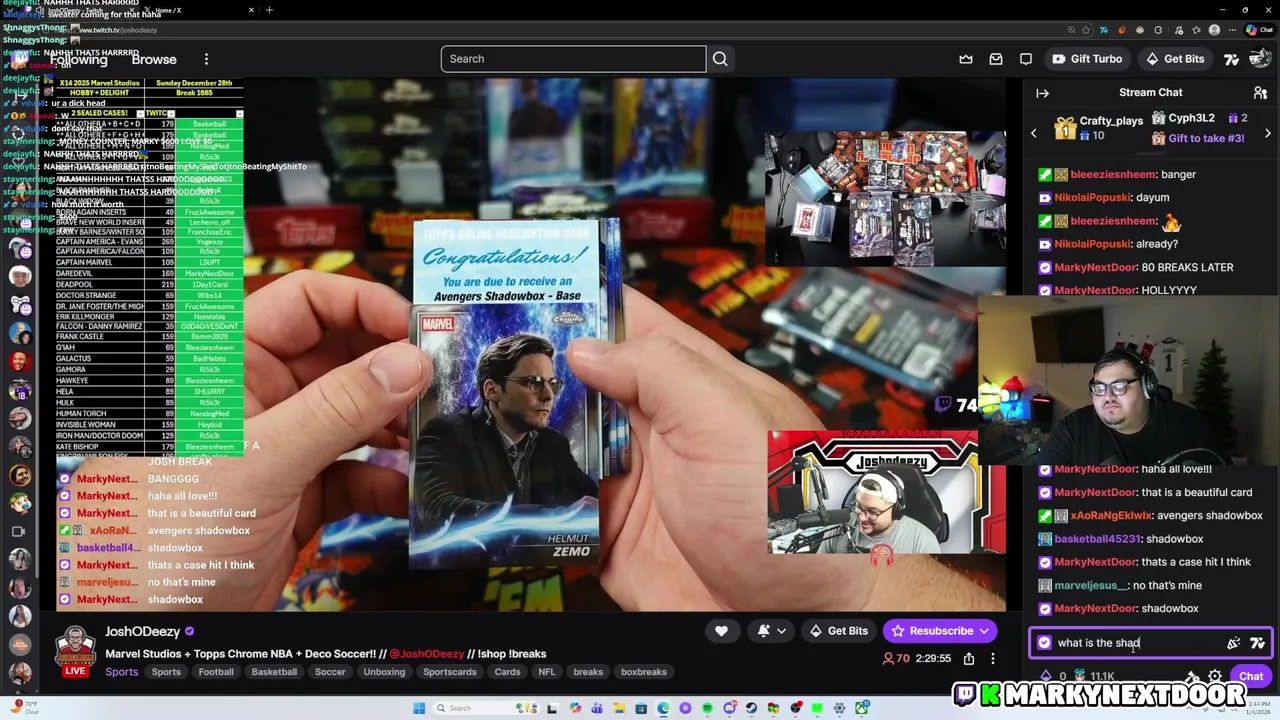The height and width of the screenshot is (720, 1280).
Task: Open Prime Gaming crown loot icon
Action: point(966,59)
